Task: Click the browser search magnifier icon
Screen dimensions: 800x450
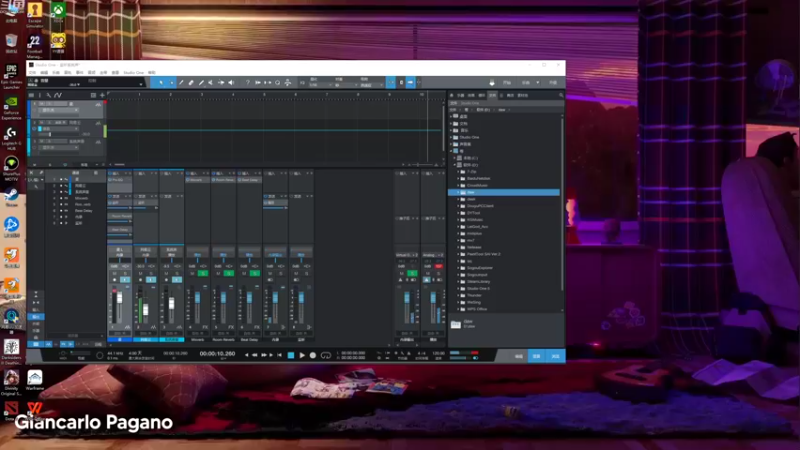Action: click(x=561, y=95)
